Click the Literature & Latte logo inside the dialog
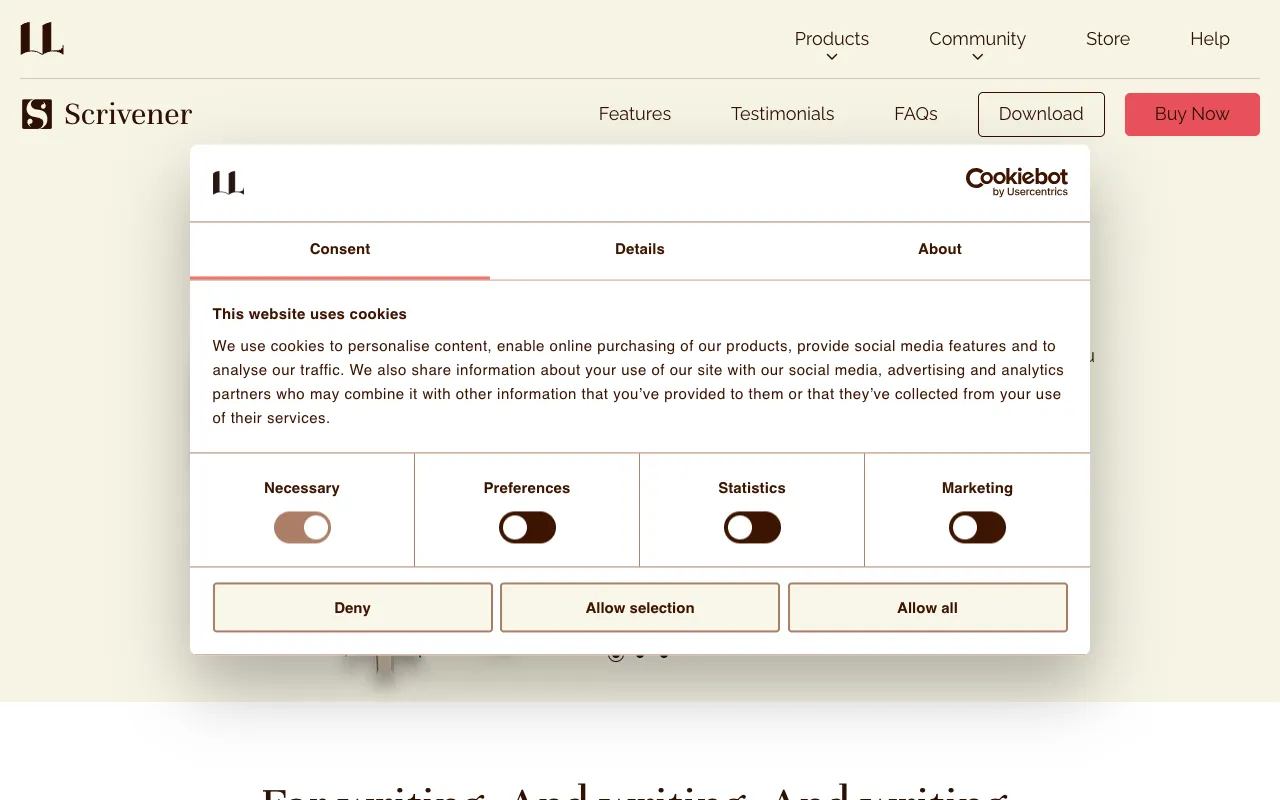 point(228,183)
